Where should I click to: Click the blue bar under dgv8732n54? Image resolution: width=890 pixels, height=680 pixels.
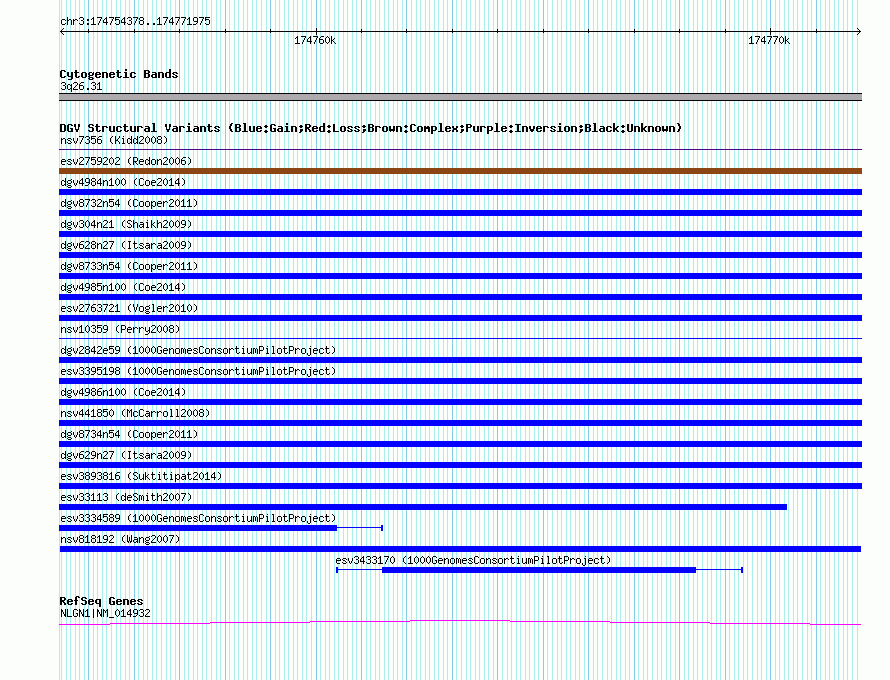pos(460,213)
